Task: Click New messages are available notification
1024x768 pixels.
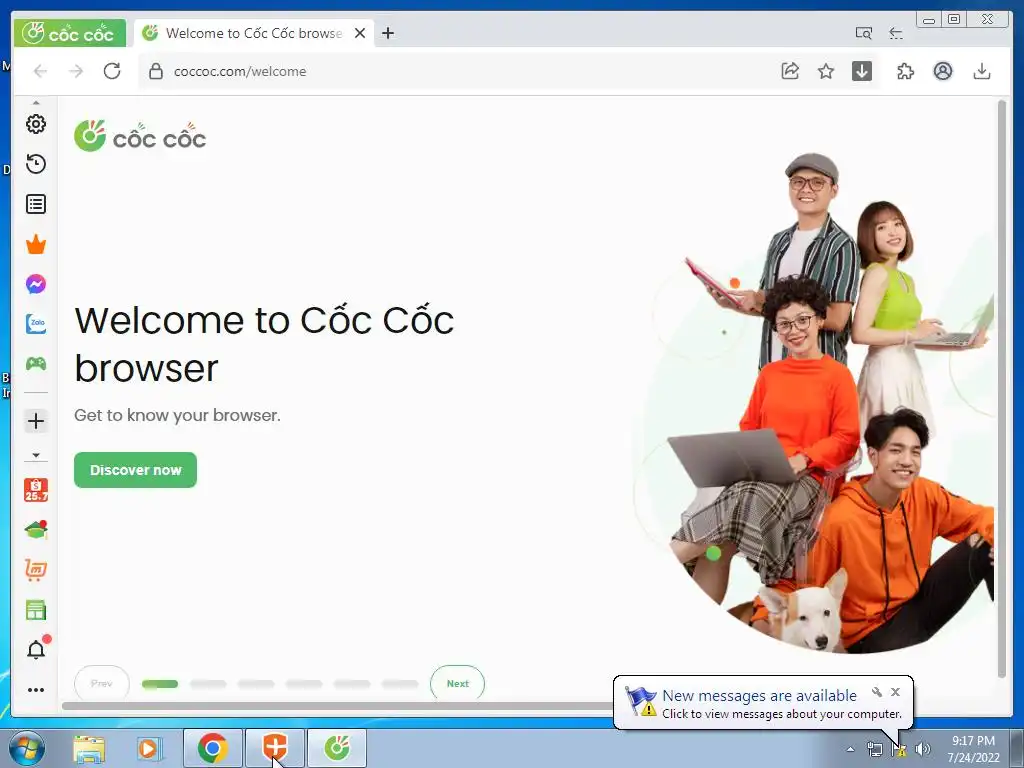Action: (x=760, y=696)
